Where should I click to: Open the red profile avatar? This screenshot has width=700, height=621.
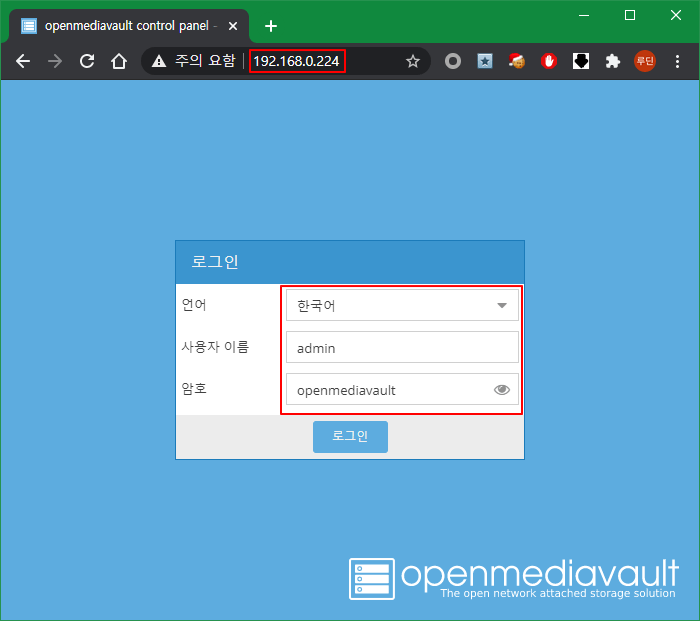[x=645, y=61]
